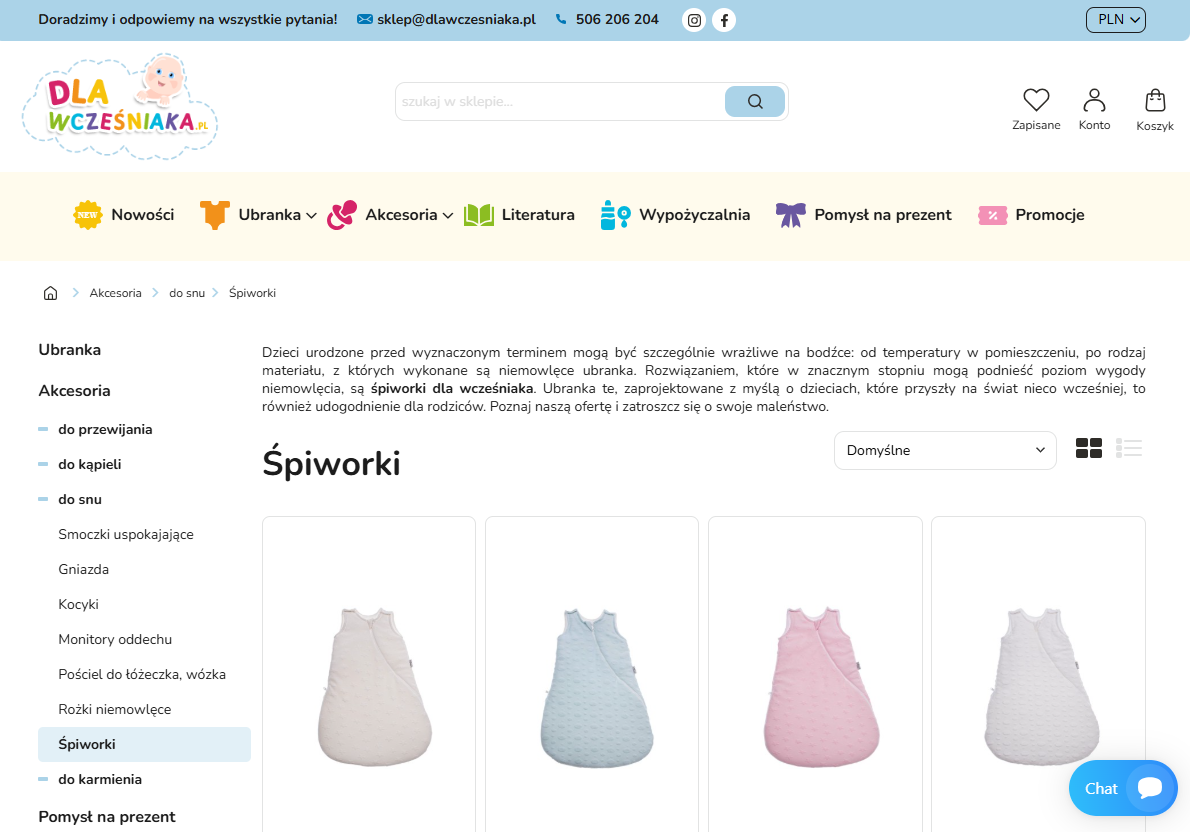Go to home via breadcrumb house icon
1190x832 pixels.
50,293
